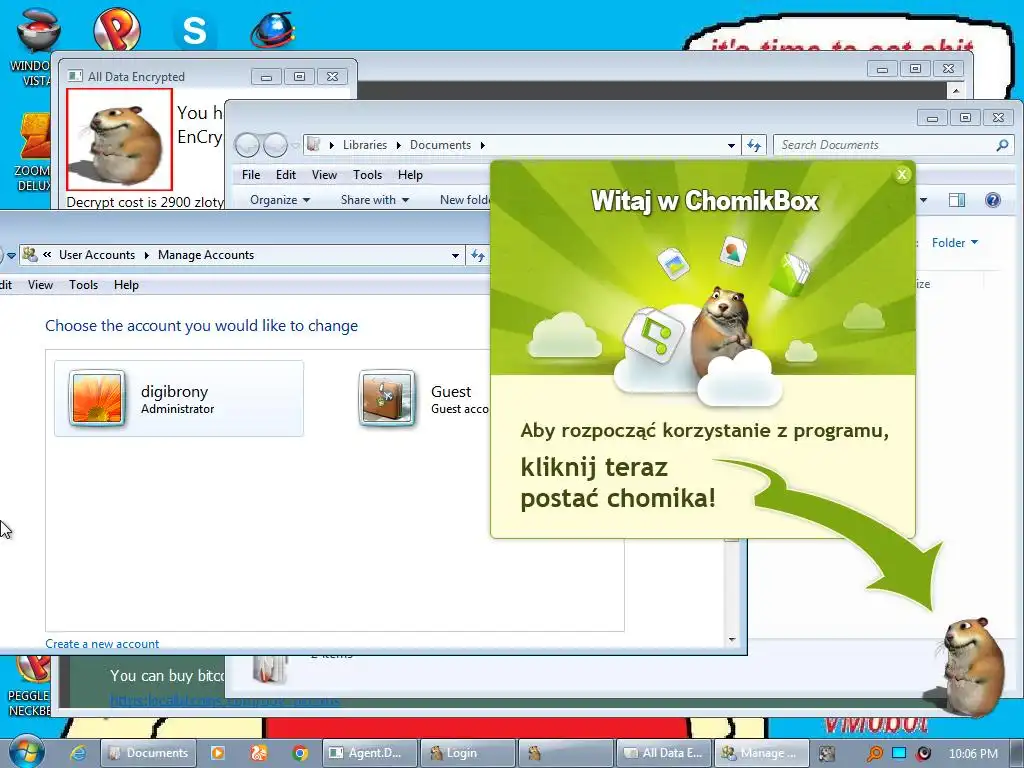Click the taskbar clock showing 10:06 PM
This screenshot has width=1024, height=768.
click(973, 754)
